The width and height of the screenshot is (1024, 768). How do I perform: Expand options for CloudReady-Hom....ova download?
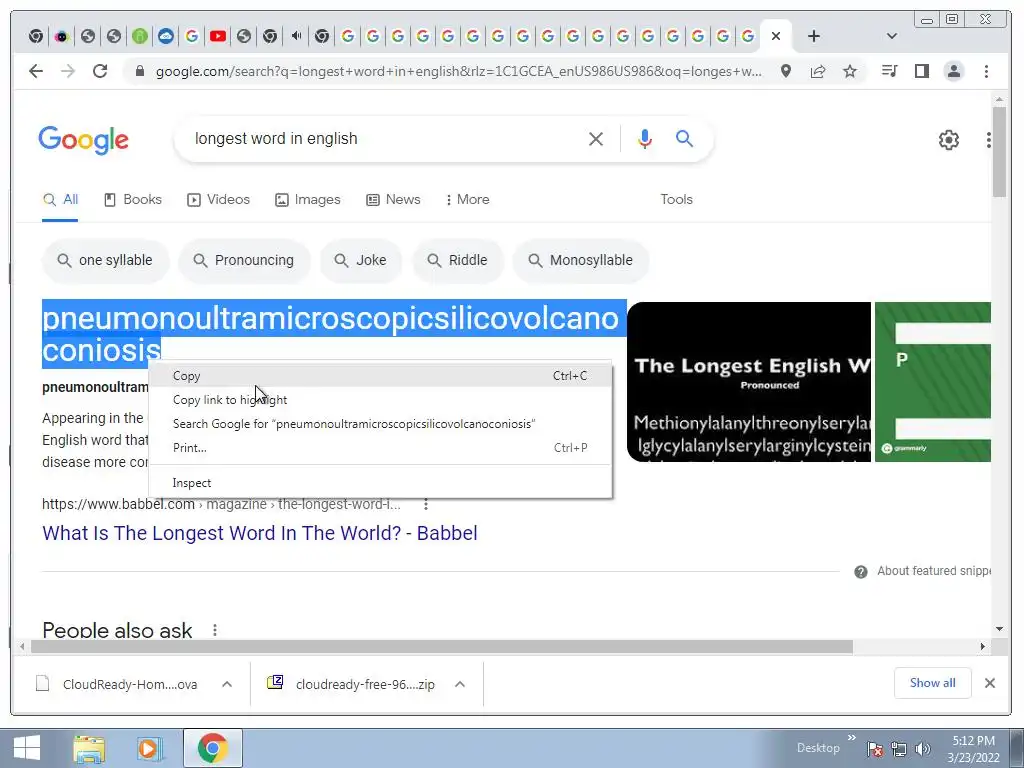tap(227, 684)
